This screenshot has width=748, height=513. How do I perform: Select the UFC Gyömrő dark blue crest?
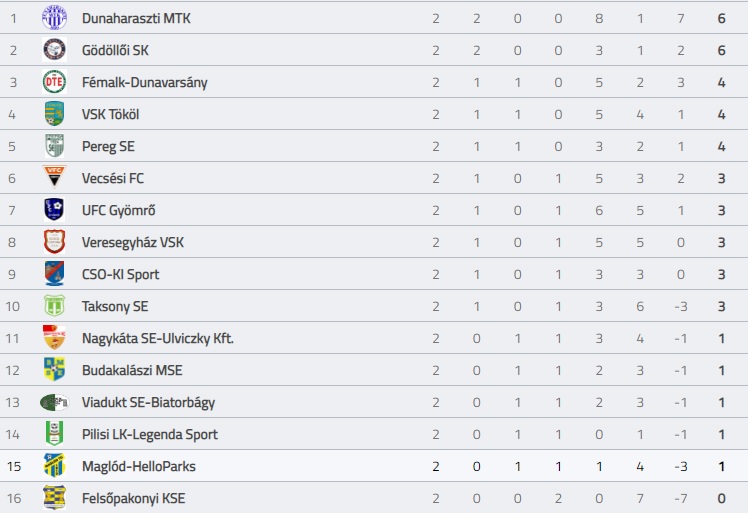coord(54,209)
